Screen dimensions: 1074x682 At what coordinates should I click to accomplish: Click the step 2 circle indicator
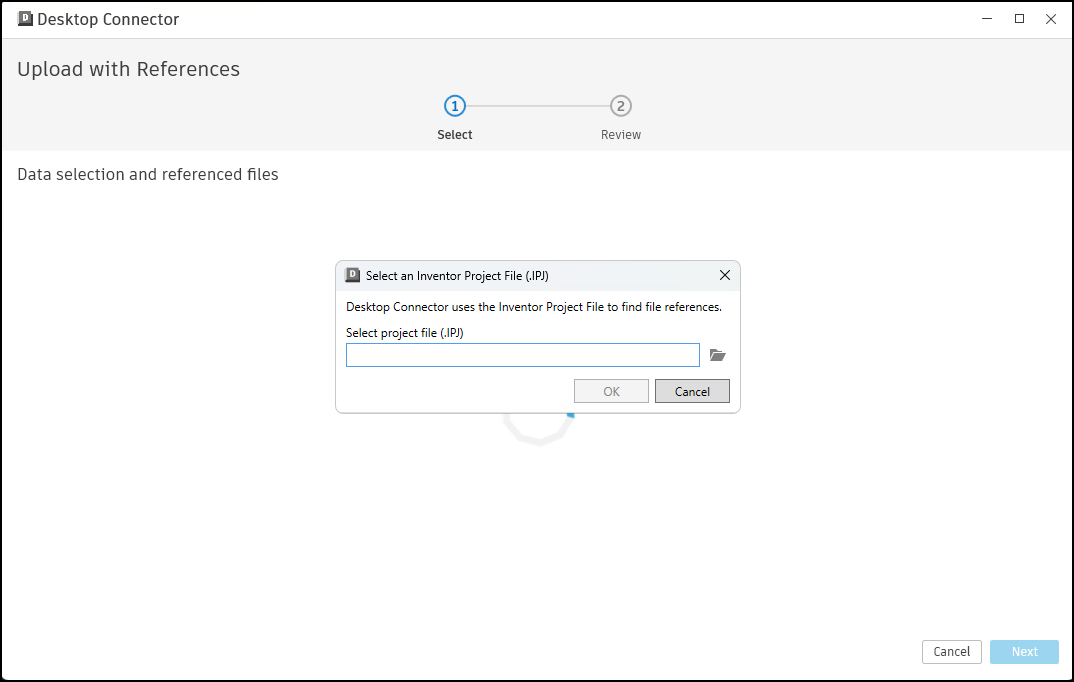[x=621, y=106]
